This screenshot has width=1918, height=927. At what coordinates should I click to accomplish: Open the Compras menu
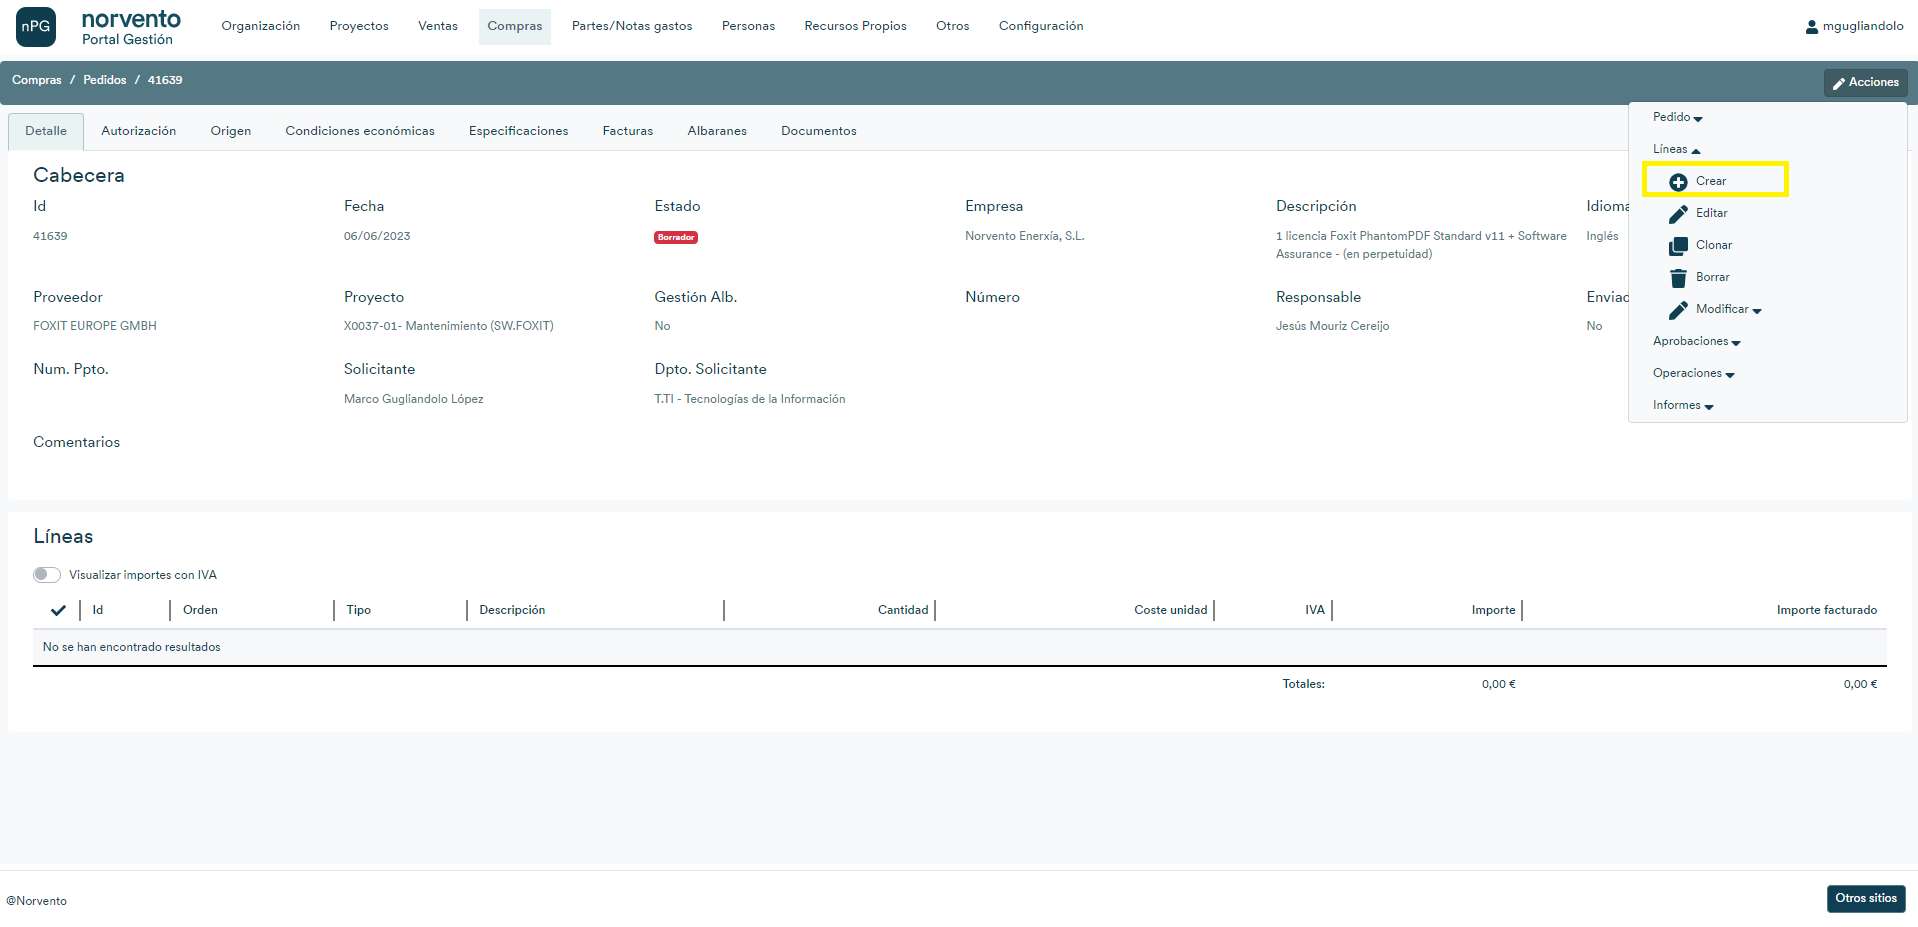[515, 26]
